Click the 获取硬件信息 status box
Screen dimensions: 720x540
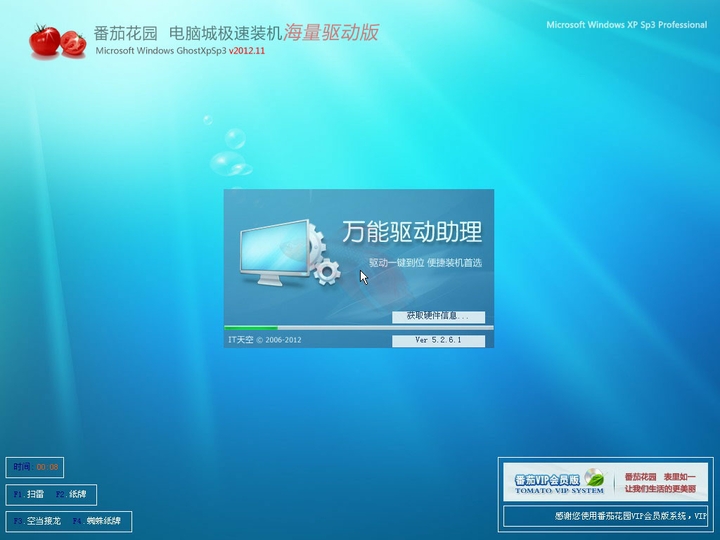[x=438, y=316]
